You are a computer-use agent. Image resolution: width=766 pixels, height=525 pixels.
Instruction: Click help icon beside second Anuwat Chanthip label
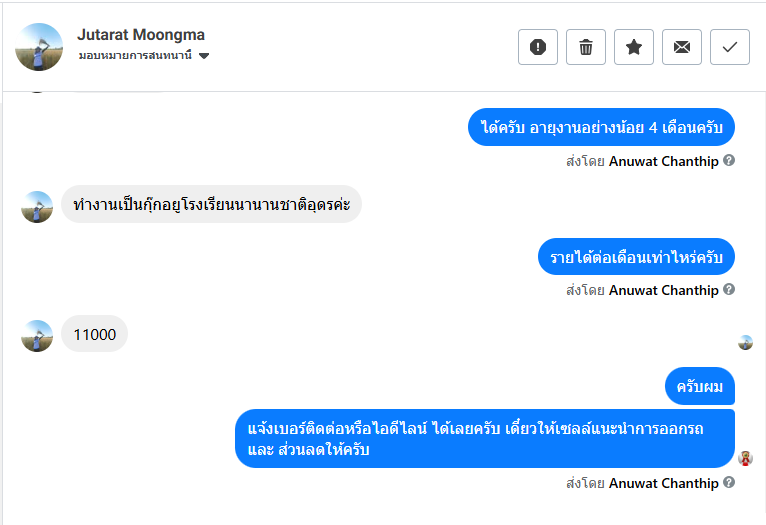click(729, 290)
